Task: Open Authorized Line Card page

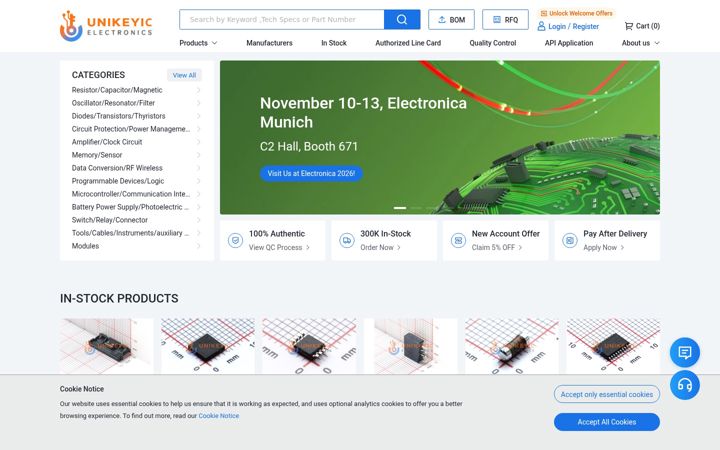Action: [x=408, y=43]
